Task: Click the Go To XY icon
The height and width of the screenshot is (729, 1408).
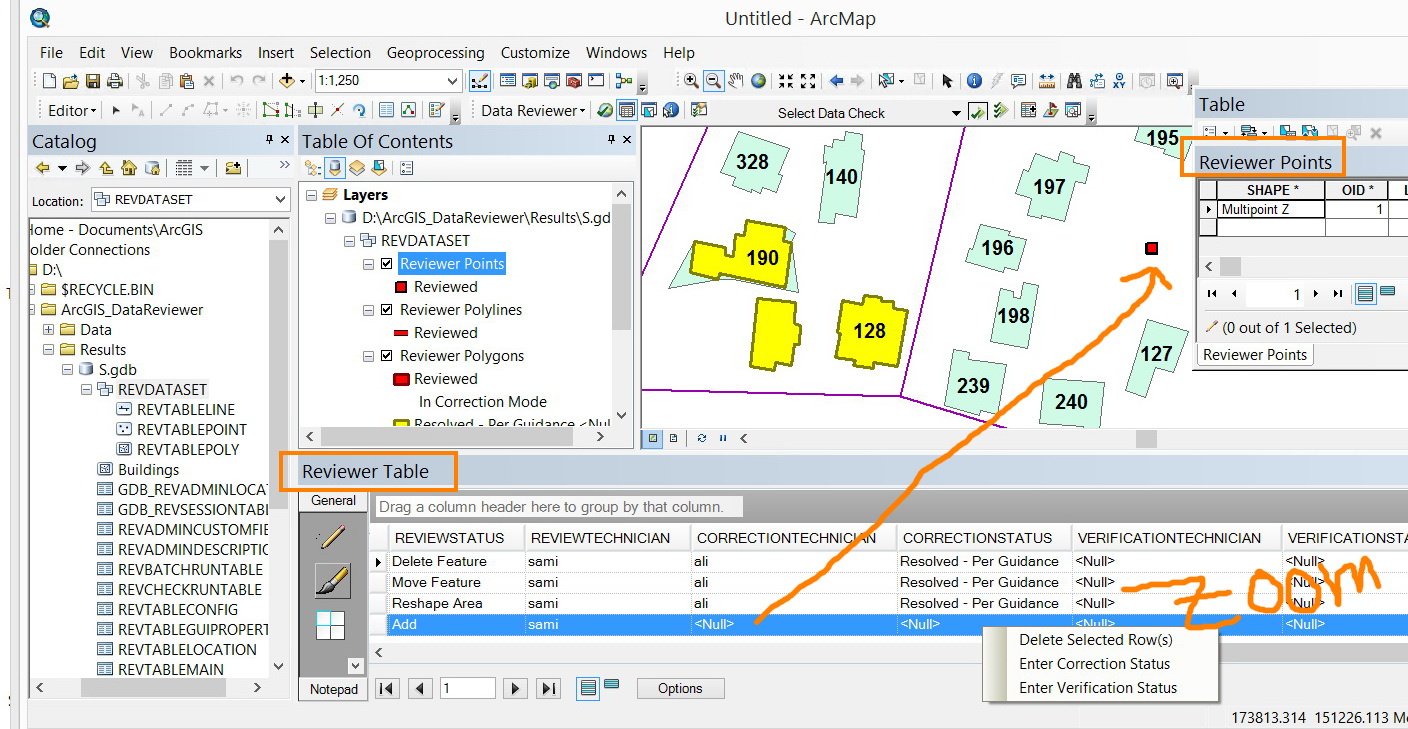Action: [1119, 81]
